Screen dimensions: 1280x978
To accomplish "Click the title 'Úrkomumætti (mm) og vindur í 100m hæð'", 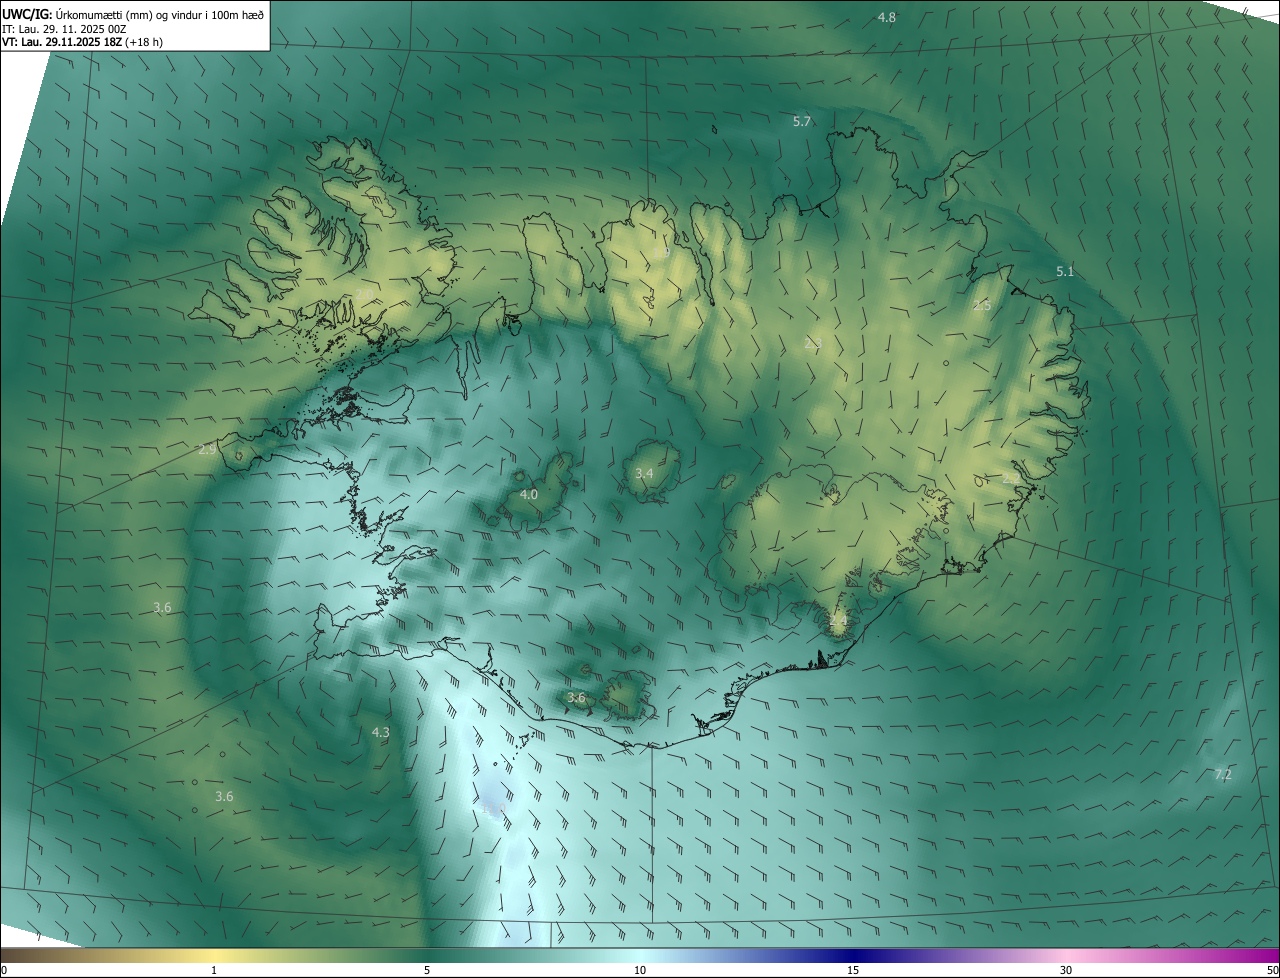I will 160,14.
